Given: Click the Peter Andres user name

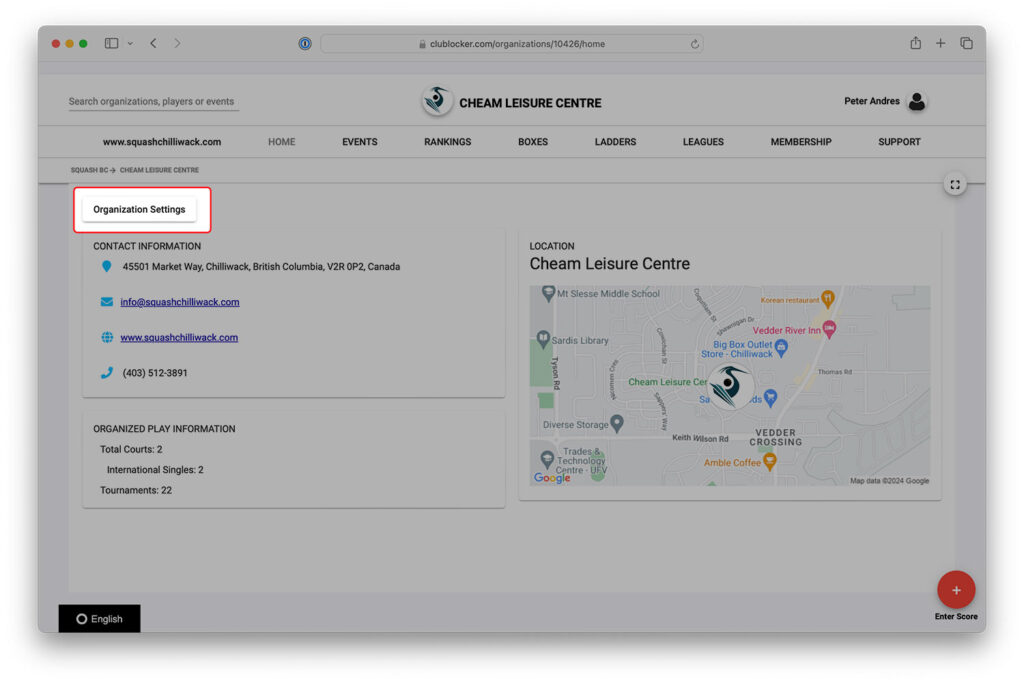Looking at the screenshot, I should point(871,101).
